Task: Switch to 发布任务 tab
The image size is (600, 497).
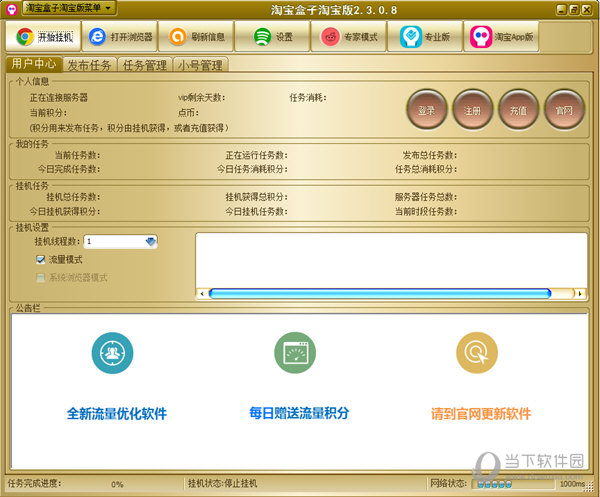Action: pos(90,65)
